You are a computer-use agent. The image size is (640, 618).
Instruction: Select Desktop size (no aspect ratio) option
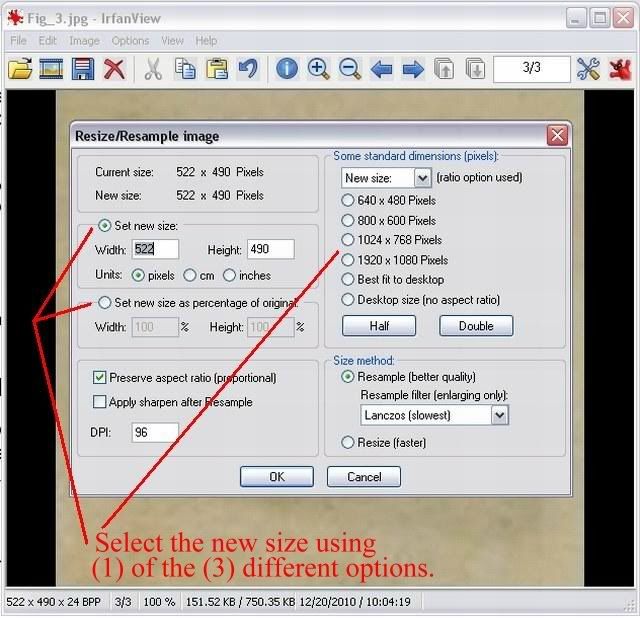click(347, 300)
